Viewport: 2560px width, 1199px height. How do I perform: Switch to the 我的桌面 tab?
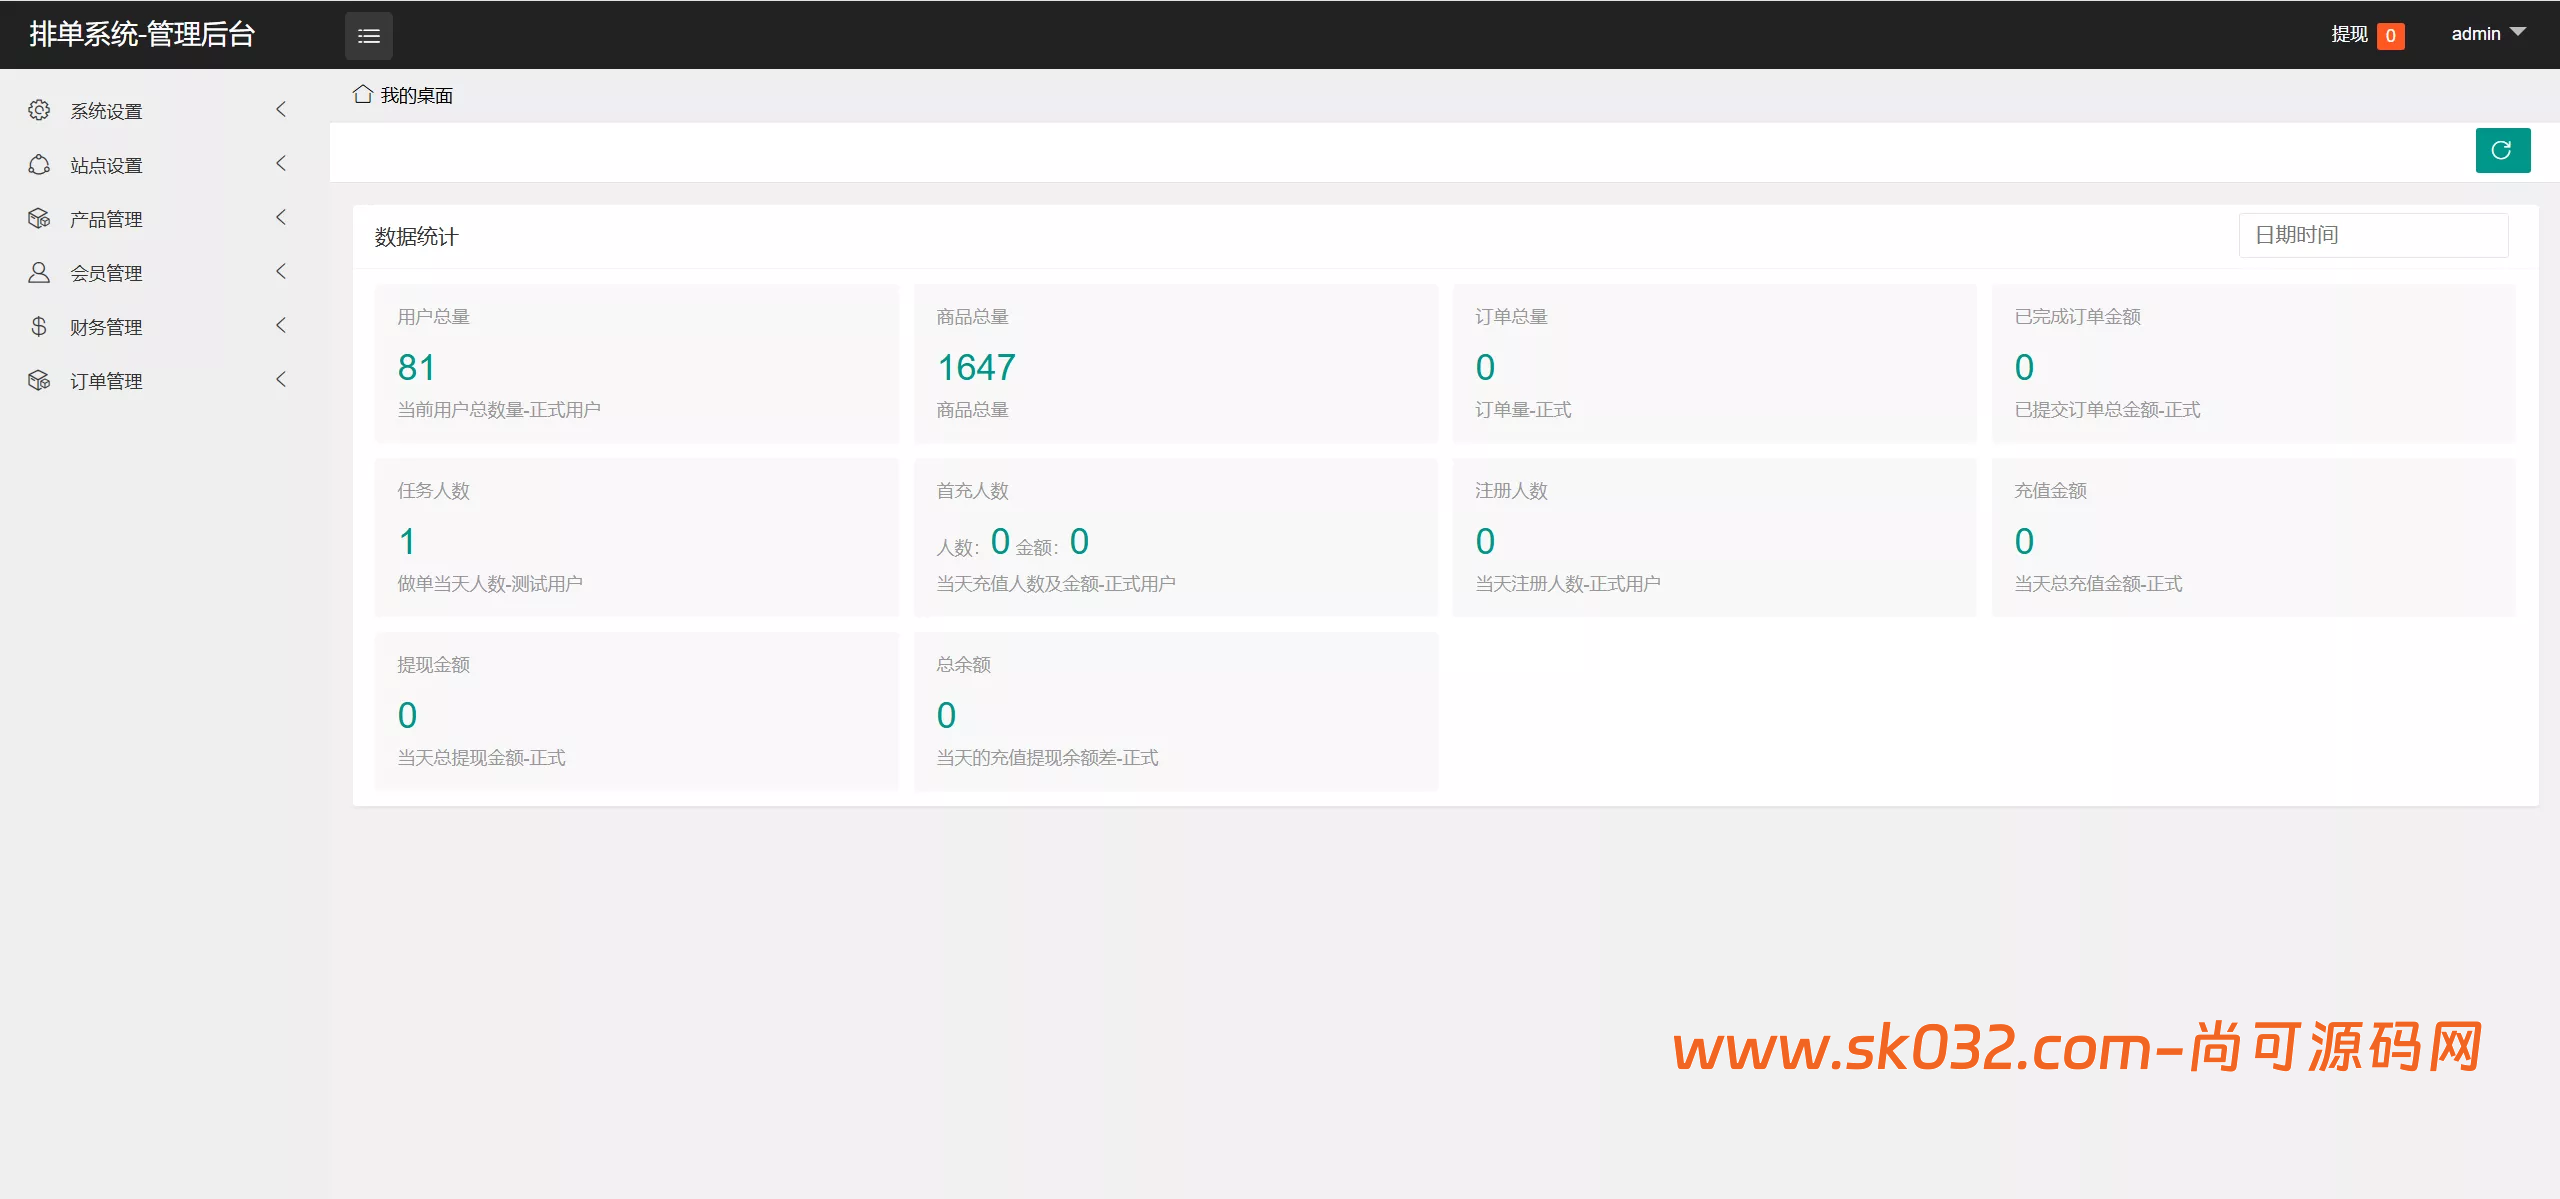click(416, 95)
